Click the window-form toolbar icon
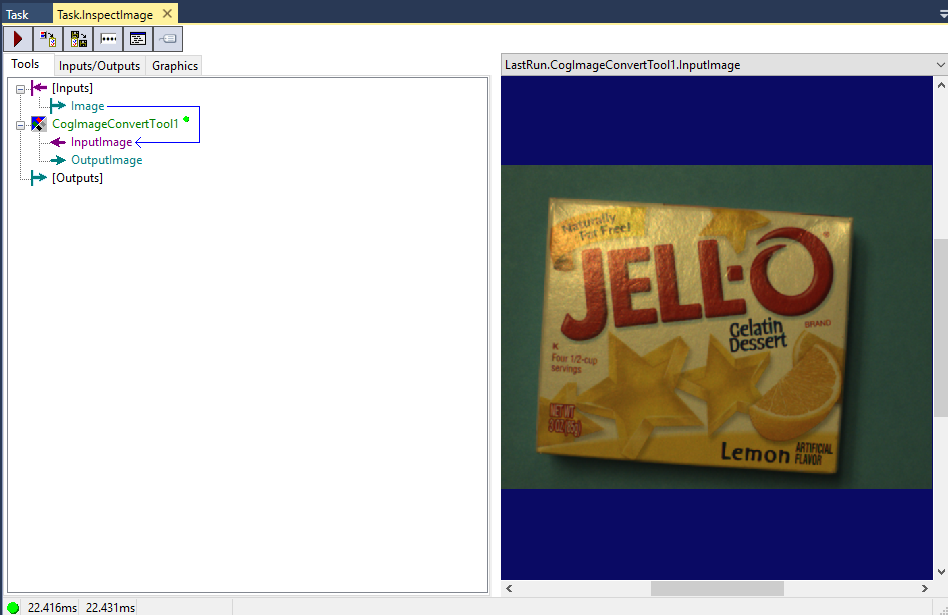Screen dimensions: 948x615 click(138, 39)
